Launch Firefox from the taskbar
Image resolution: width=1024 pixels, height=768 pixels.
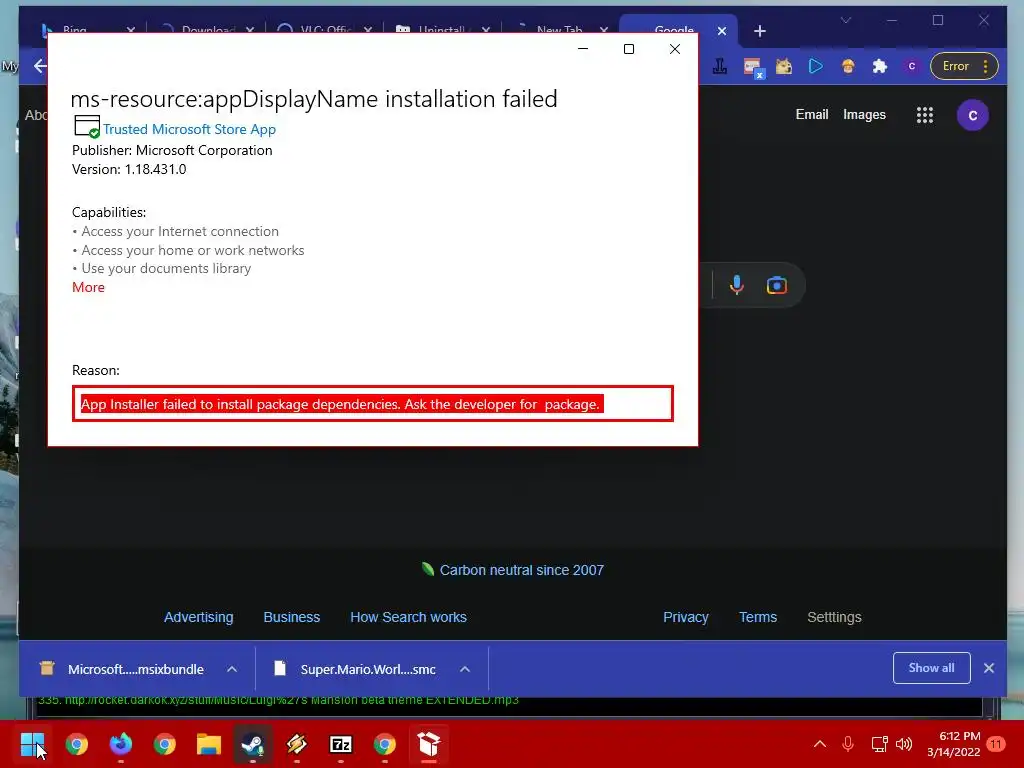coord(121,744)
